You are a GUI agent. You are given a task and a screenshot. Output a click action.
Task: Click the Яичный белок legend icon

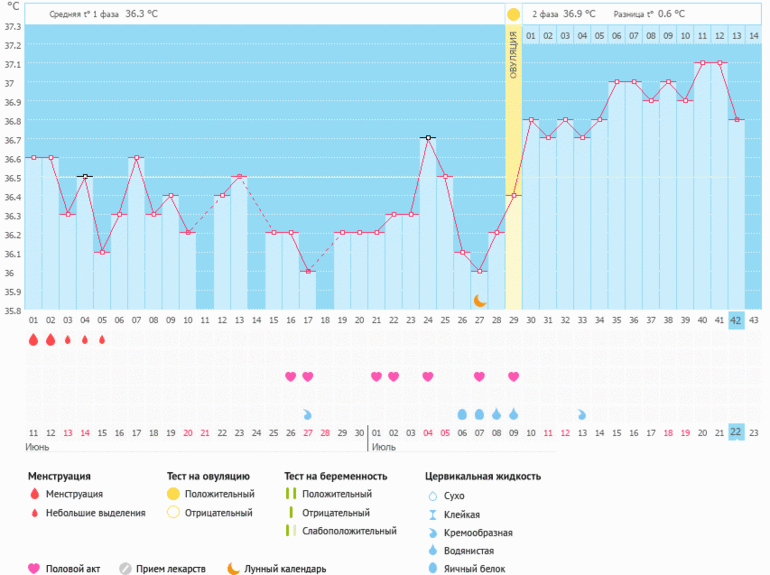[433, 569]
